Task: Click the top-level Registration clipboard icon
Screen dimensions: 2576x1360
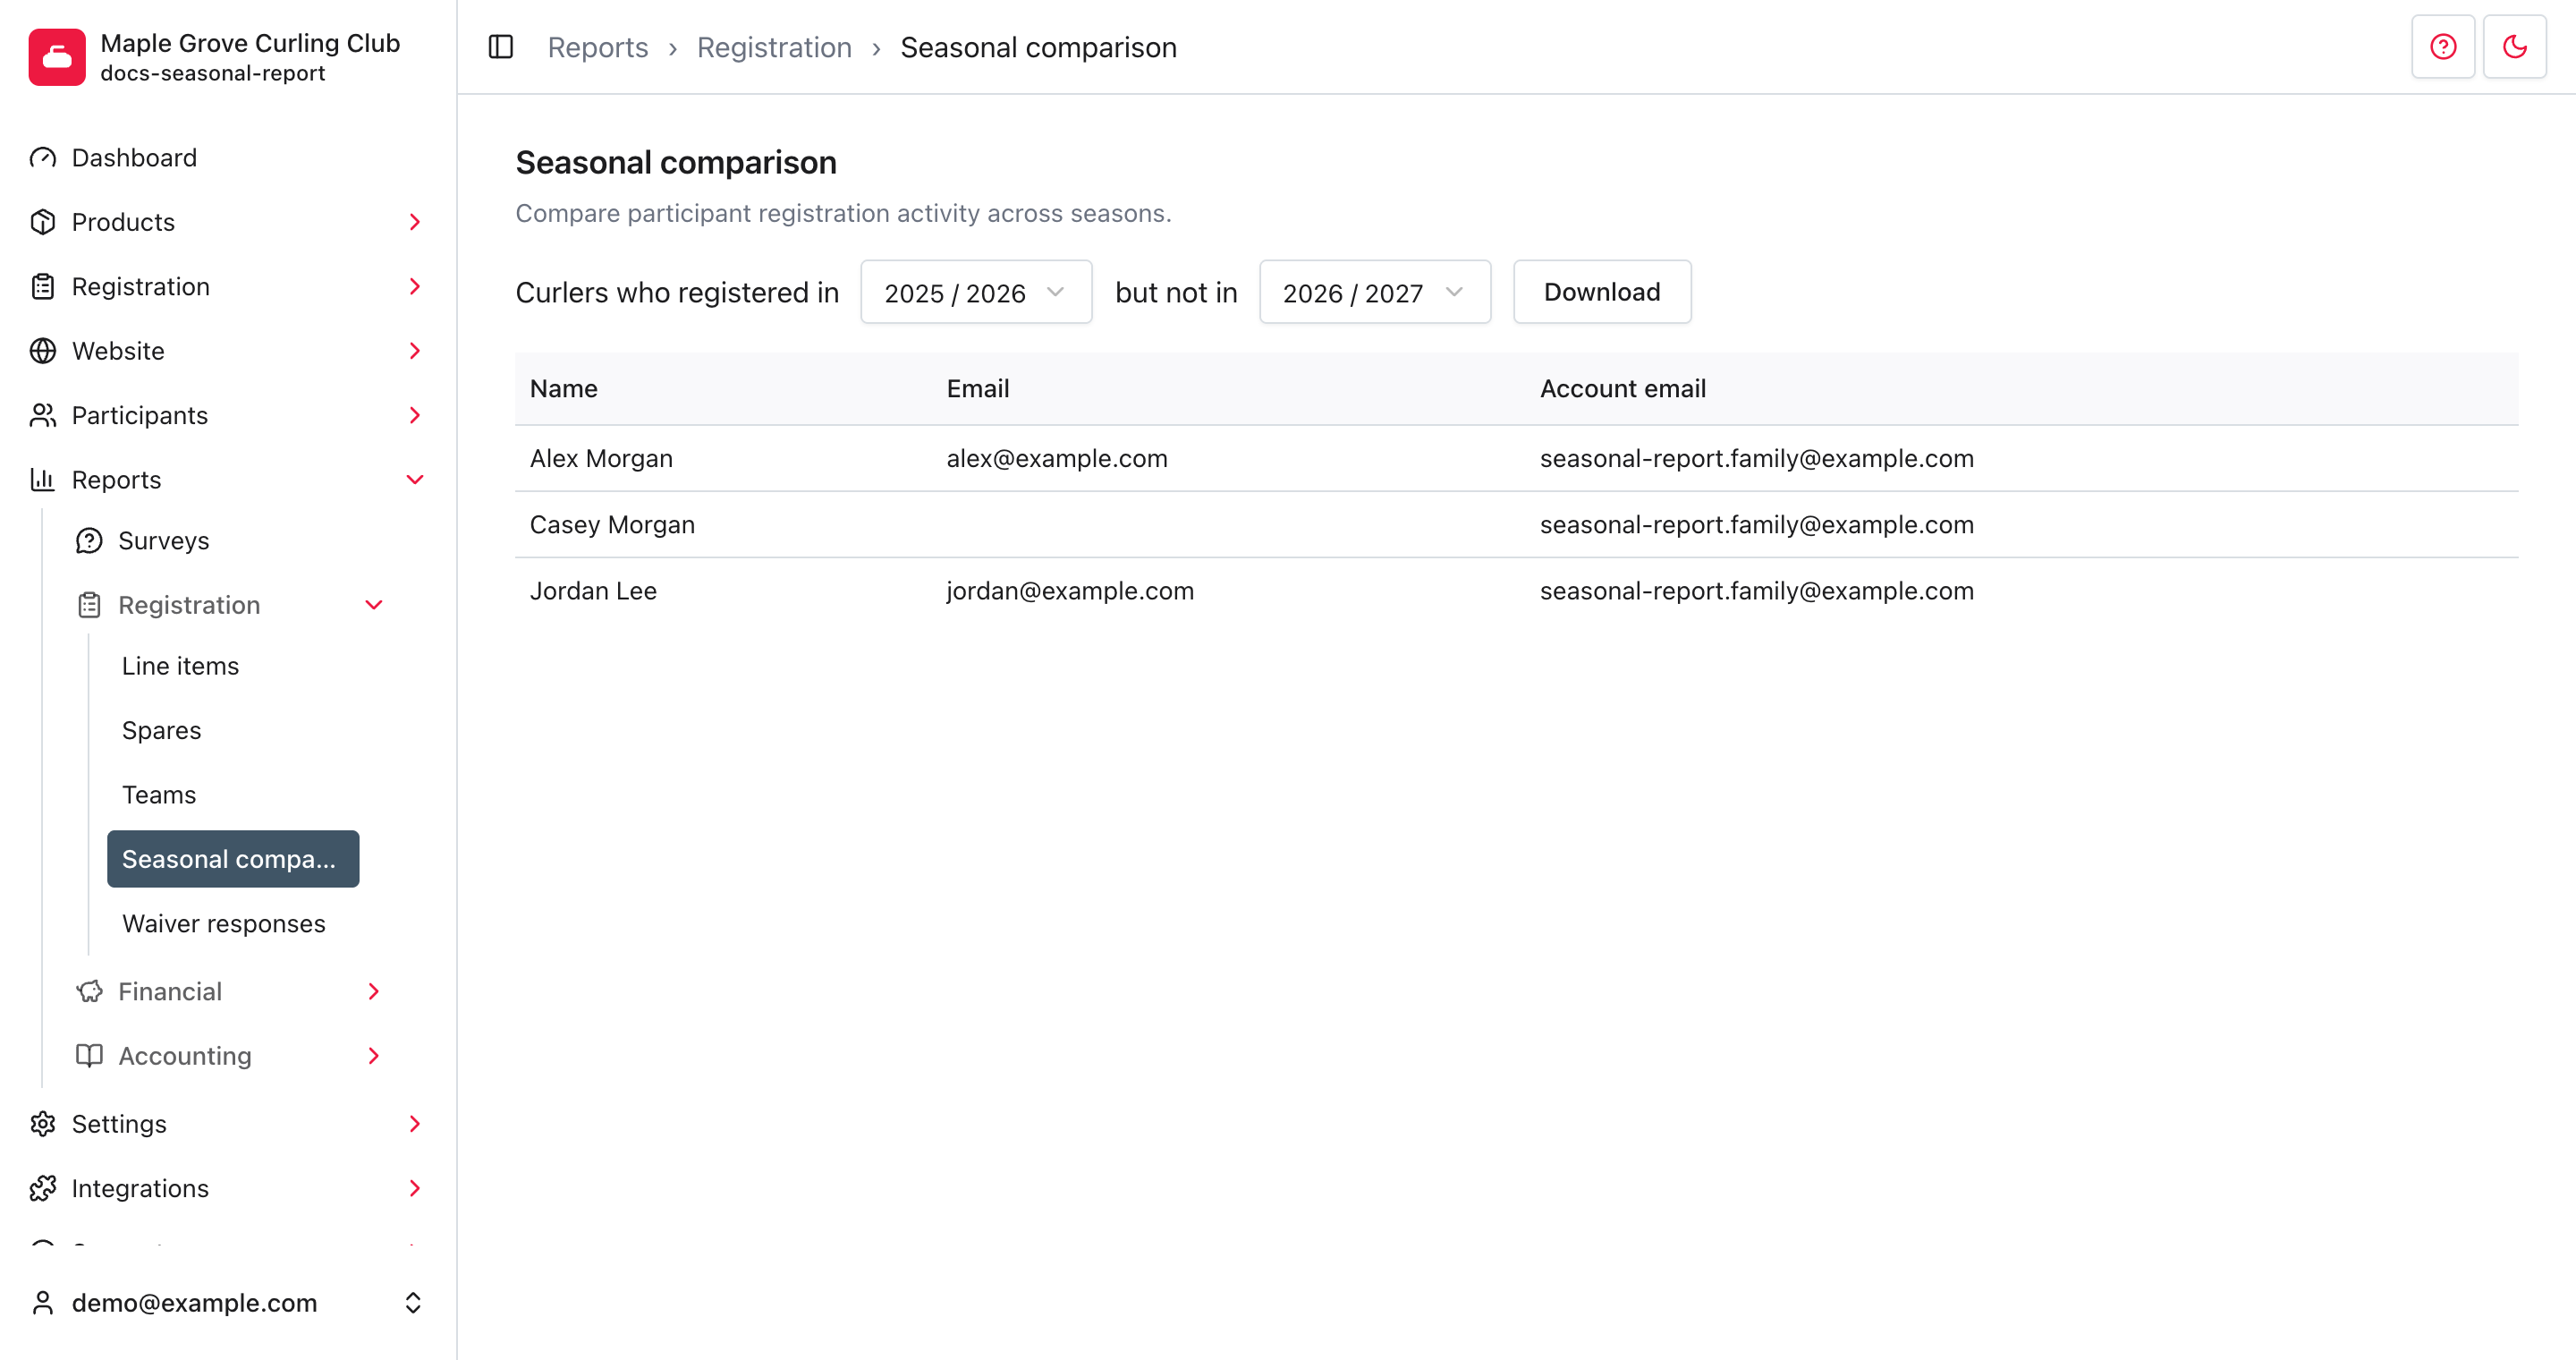Action: [x=43, y=287]
